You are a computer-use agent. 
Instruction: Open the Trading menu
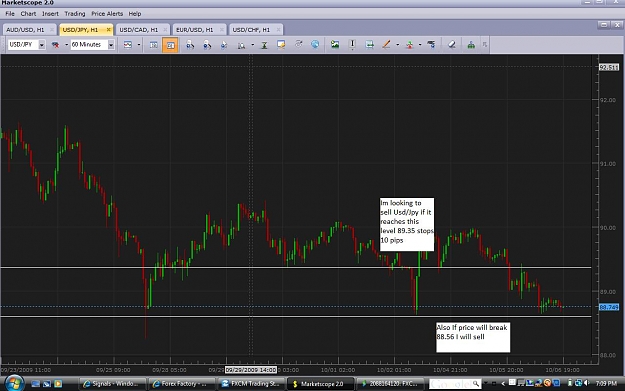[x=75, y=14]
